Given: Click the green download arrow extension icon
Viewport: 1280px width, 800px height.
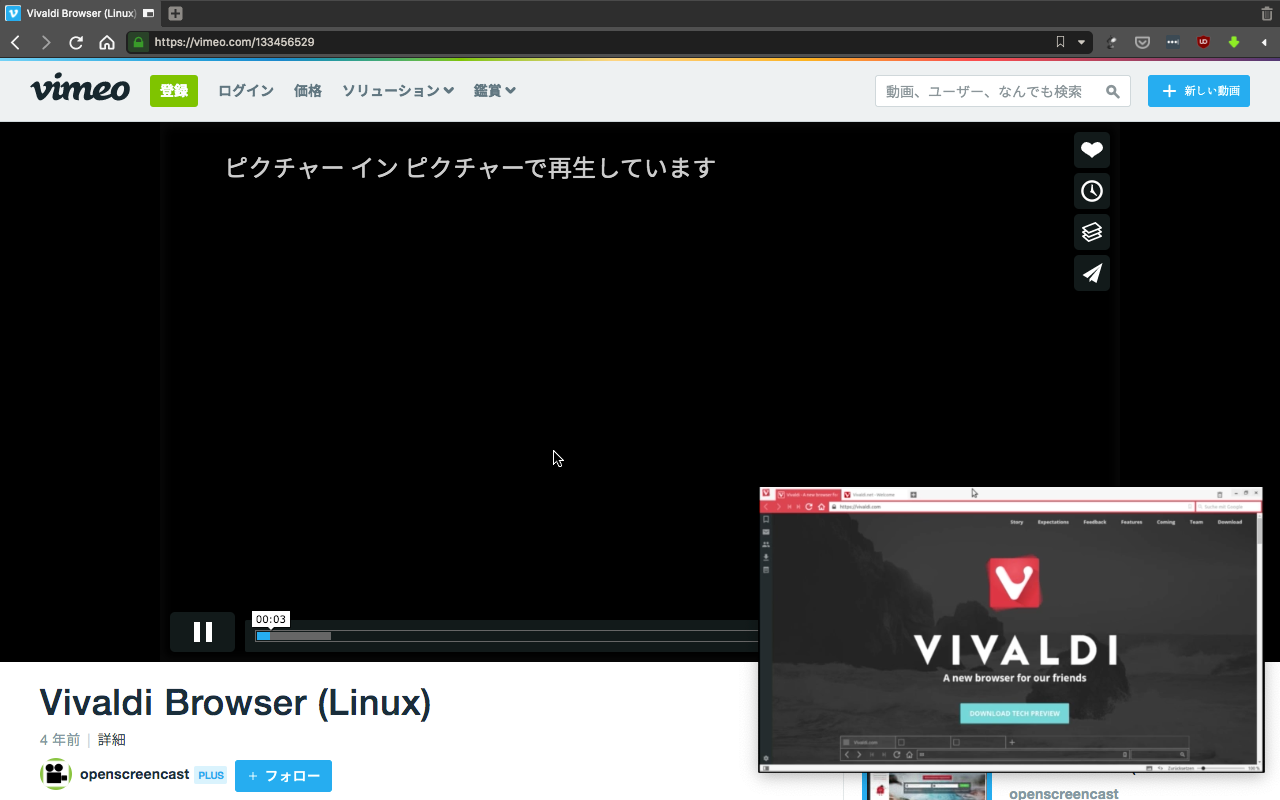Looking at the screenshot, I should coord(1234,42).
